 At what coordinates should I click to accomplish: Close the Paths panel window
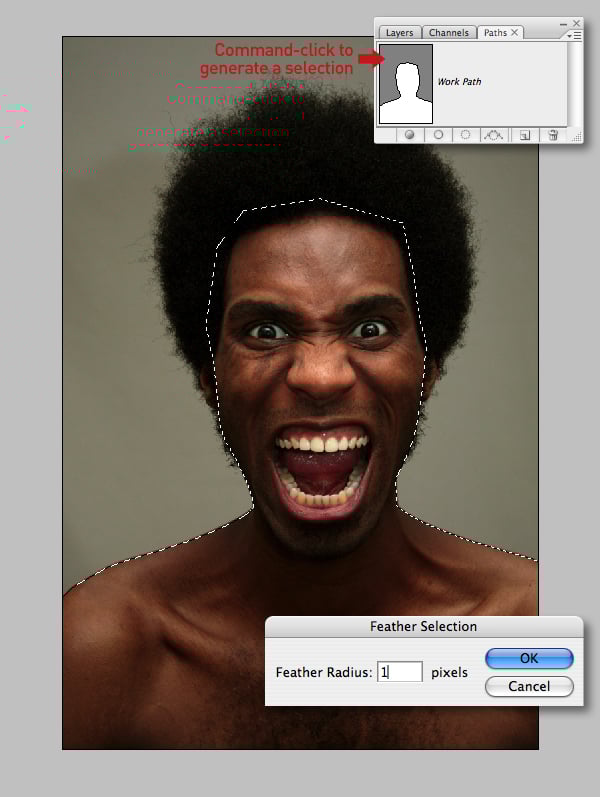point(576,23)
